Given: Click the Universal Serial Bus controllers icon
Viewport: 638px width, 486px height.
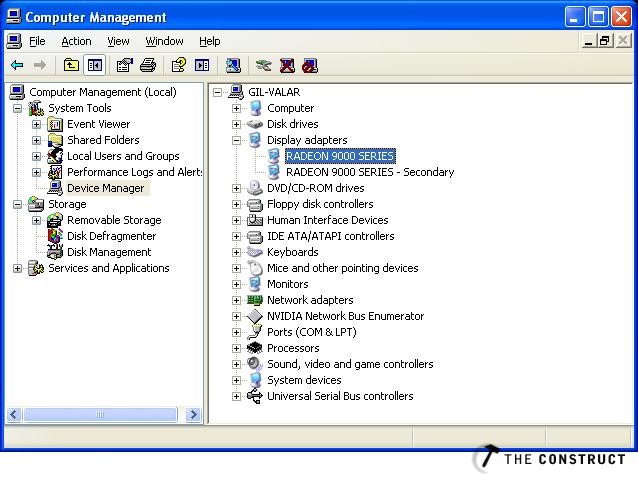Looking at the screenshot, I should click(x=255, y=396).
